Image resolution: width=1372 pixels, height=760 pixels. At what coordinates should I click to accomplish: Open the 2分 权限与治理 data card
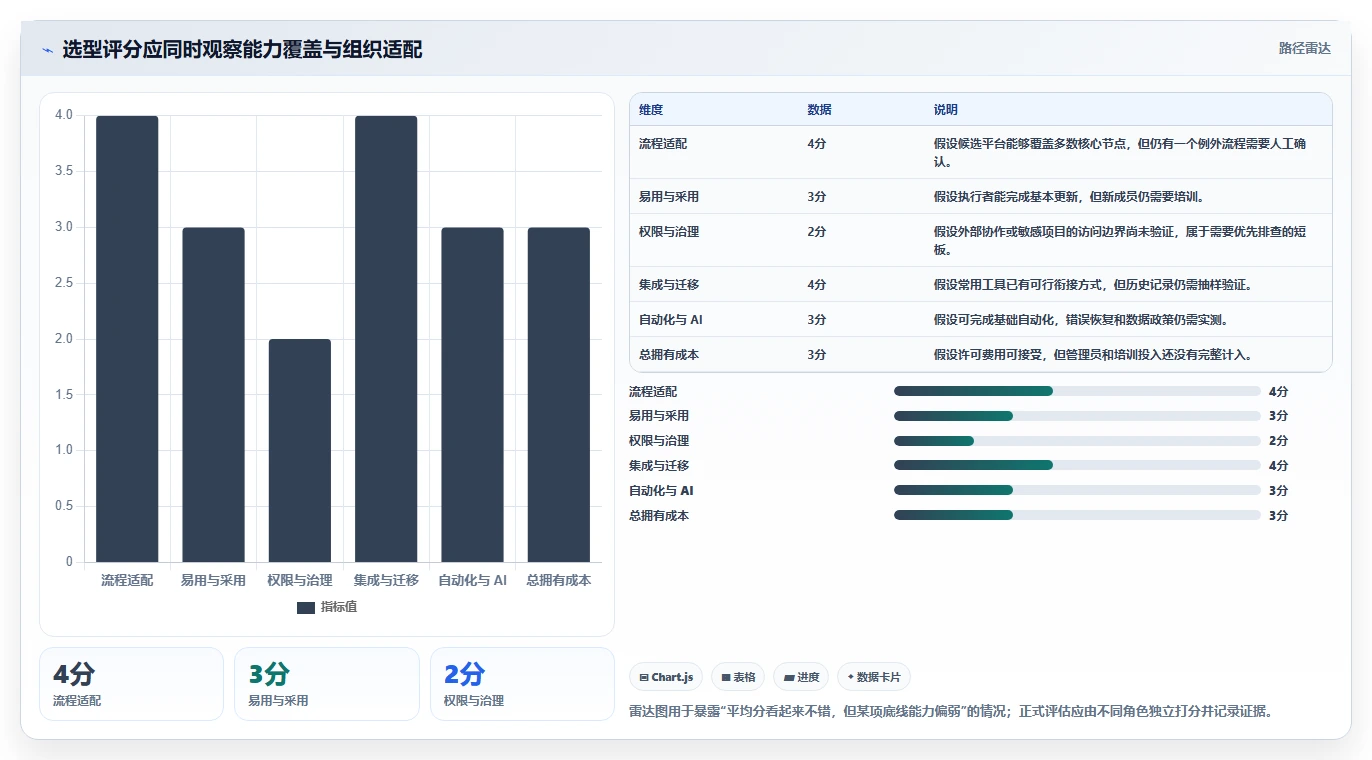tap(522, 684)
